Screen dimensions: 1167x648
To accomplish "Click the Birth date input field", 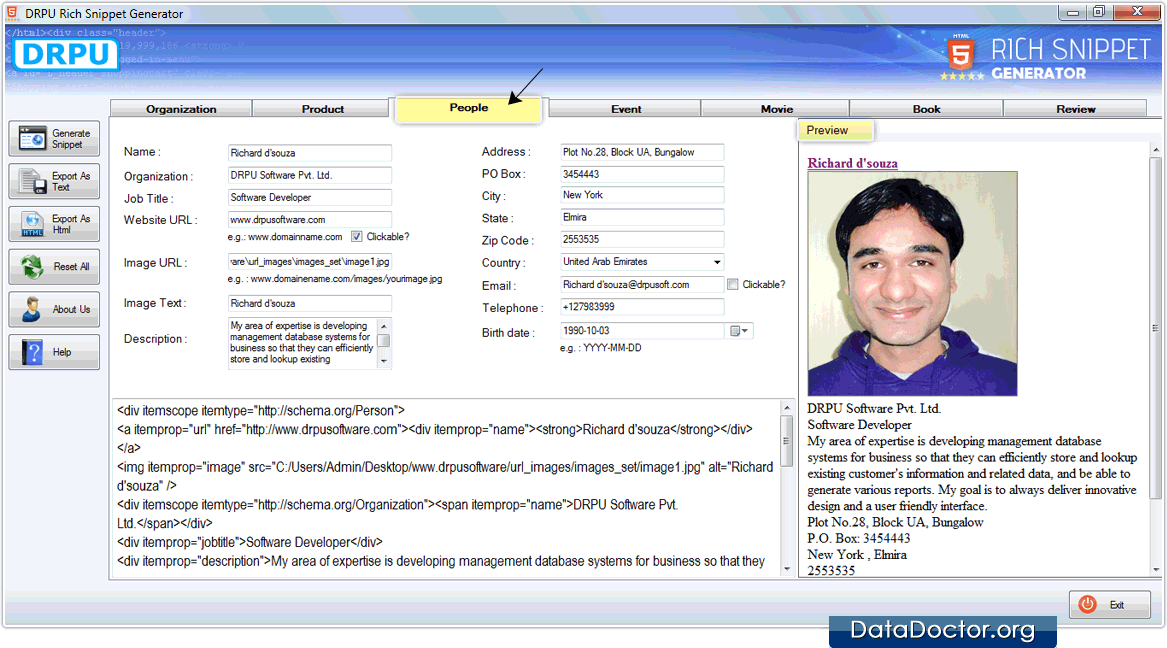I will (642, 330).
